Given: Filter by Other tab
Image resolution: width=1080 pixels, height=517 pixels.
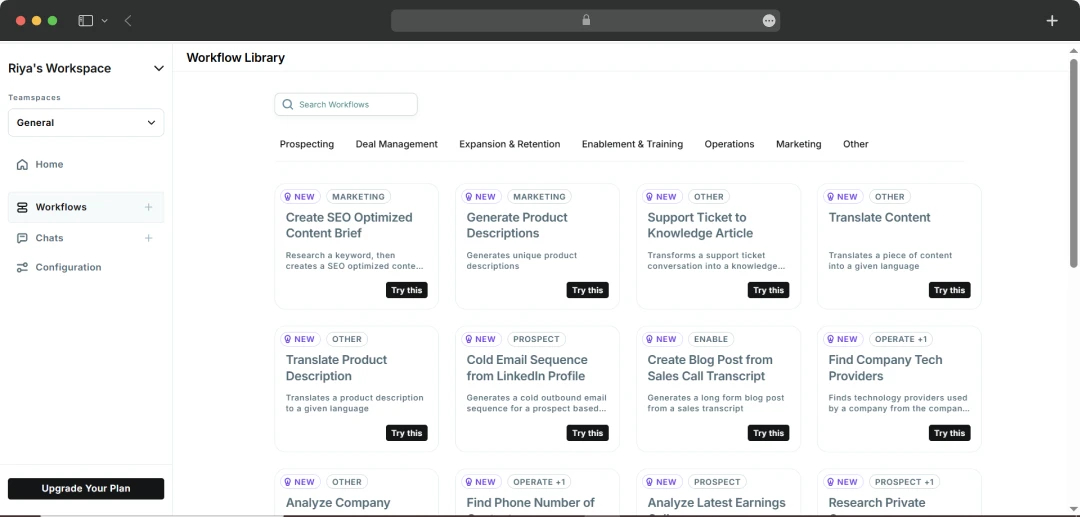Looking at the screenshot, I should (855, 144).
